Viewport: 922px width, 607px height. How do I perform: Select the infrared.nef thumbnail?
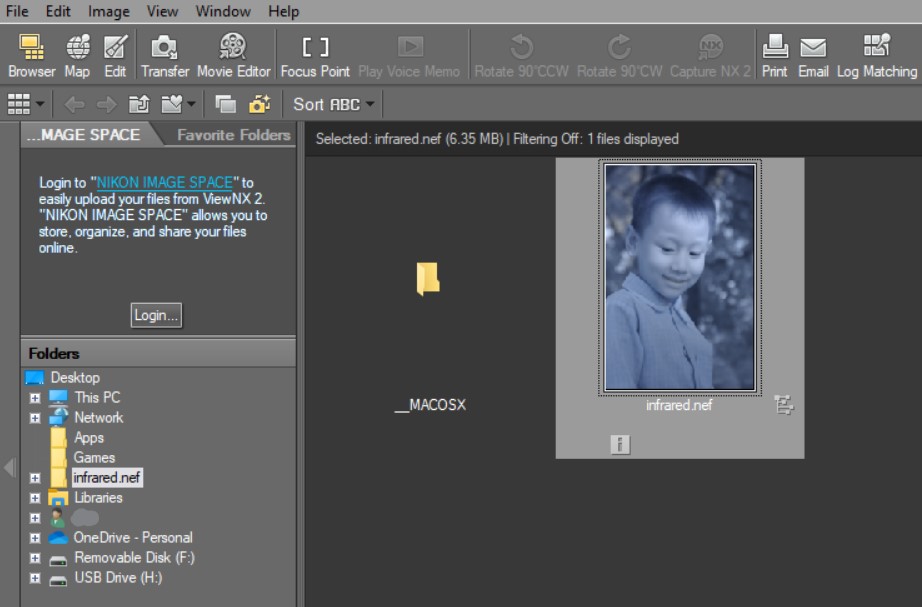point(680,280)
